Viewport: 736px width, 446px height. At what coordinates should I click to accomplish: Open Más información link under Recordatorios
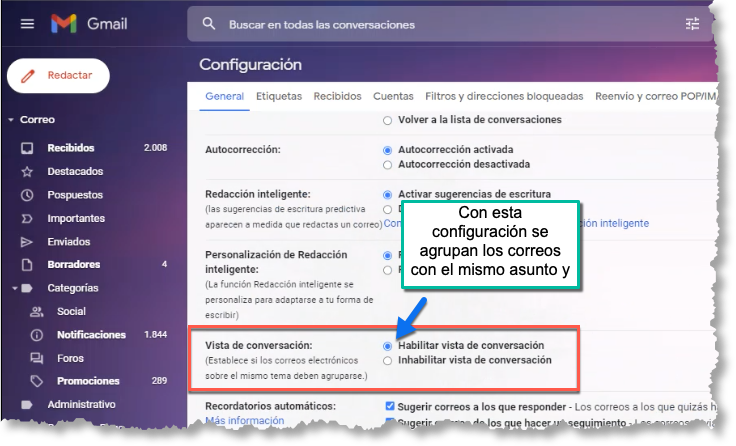coord(245,420)
